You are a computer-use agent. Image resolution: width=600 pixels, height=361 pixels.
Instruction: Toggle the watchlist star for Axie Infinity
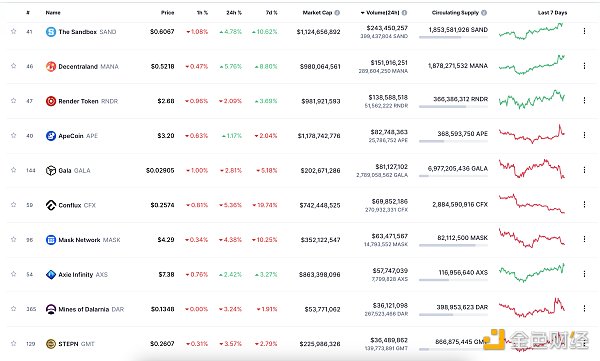click(x=14, y=274)
